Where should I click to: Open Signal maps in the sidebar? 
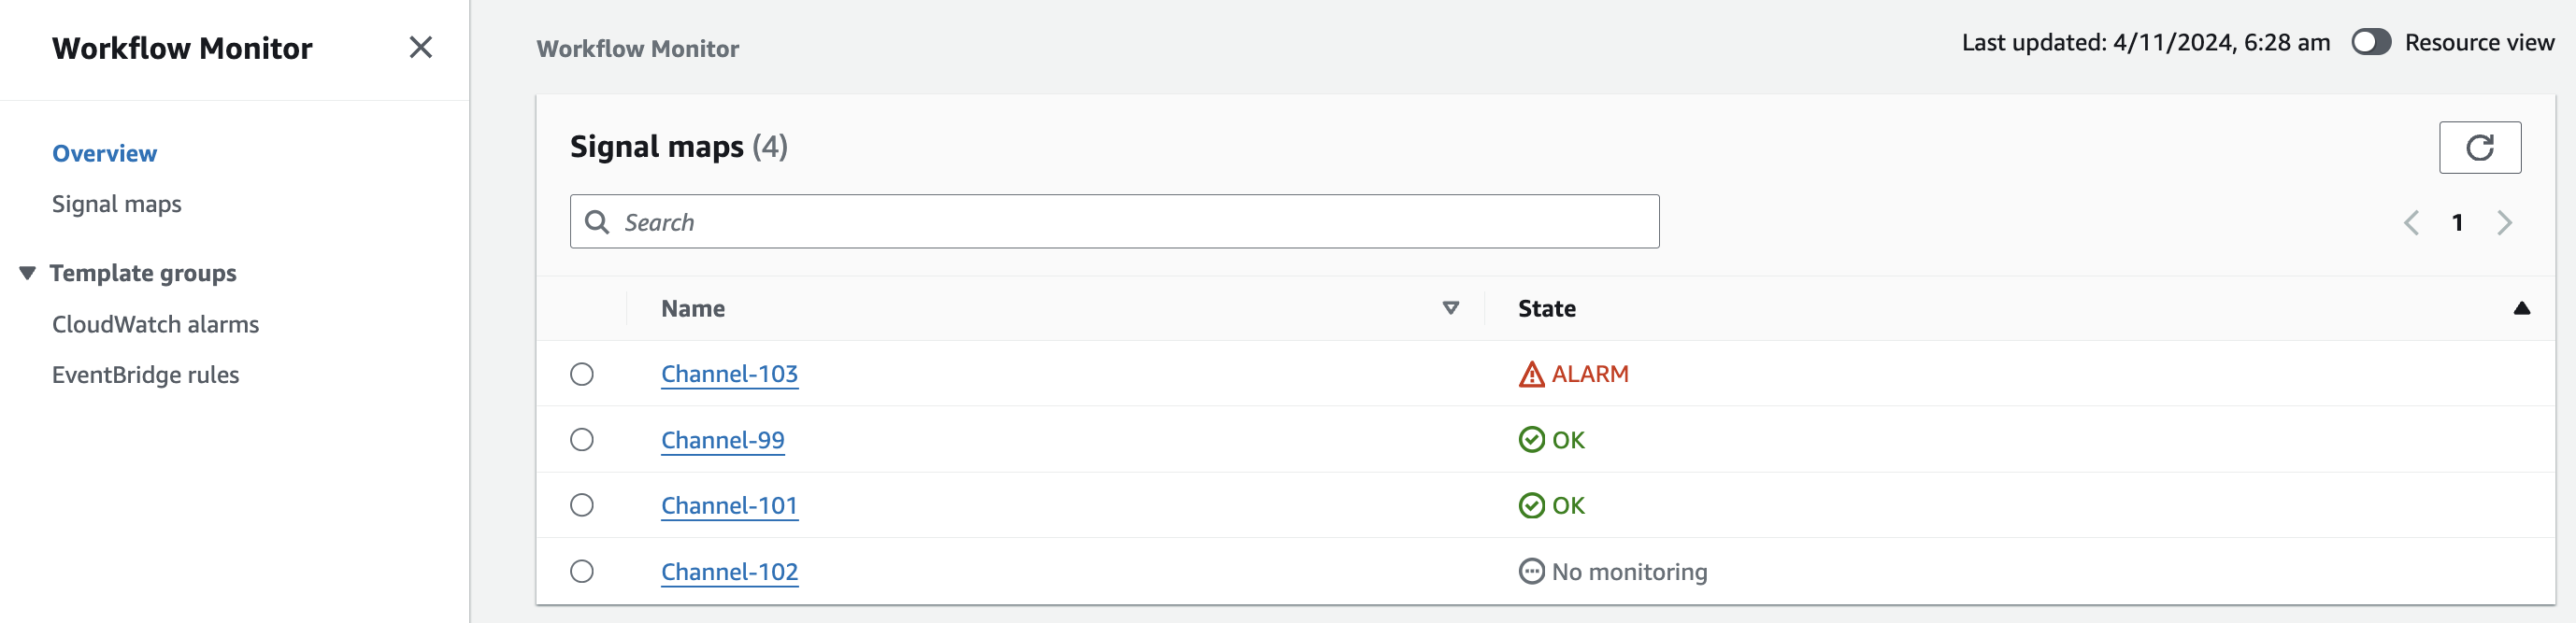pyautogui.click(x=117, y=204)
